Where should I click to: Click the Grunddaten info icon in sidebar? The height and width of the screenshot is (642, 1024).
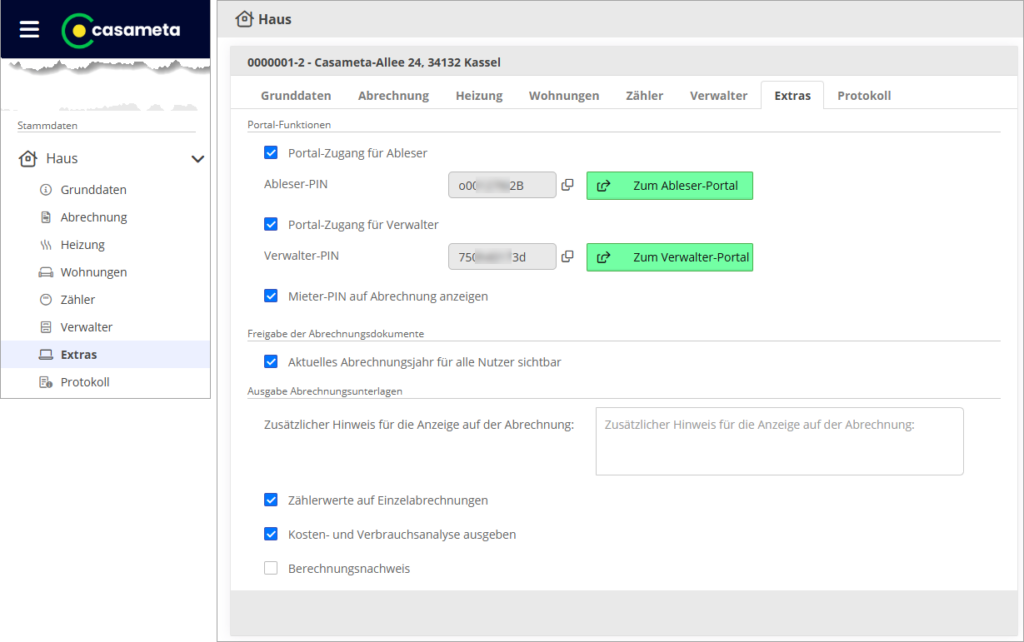click(46, 190)
